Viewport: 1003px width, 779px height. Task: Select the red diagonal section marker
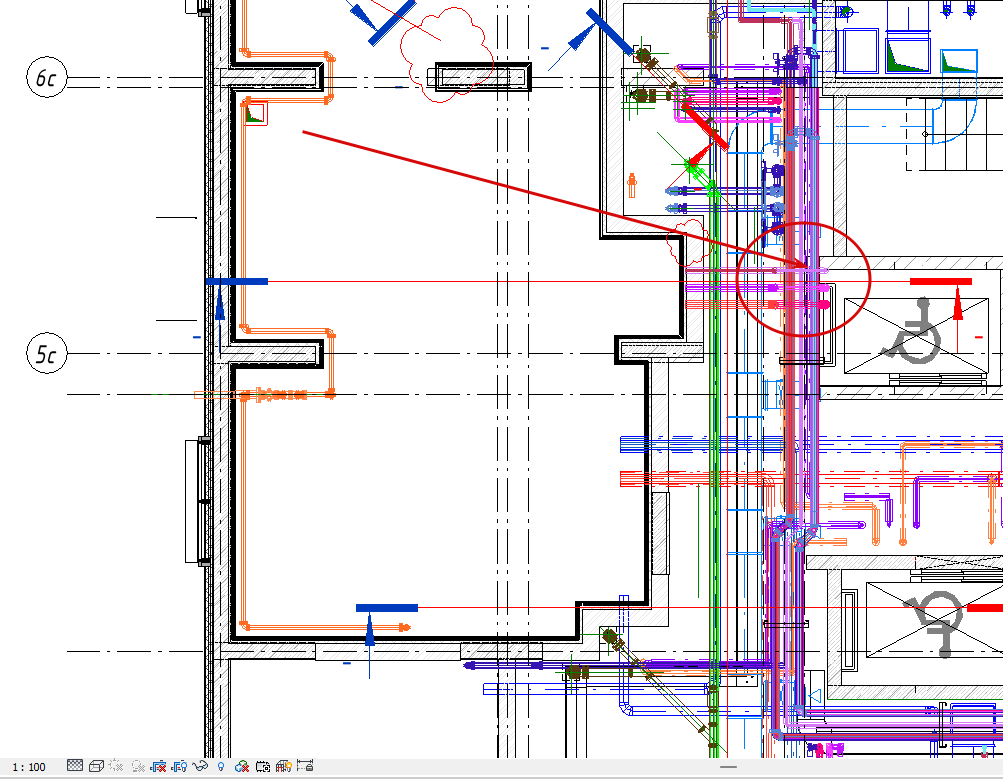click(704, 126)
